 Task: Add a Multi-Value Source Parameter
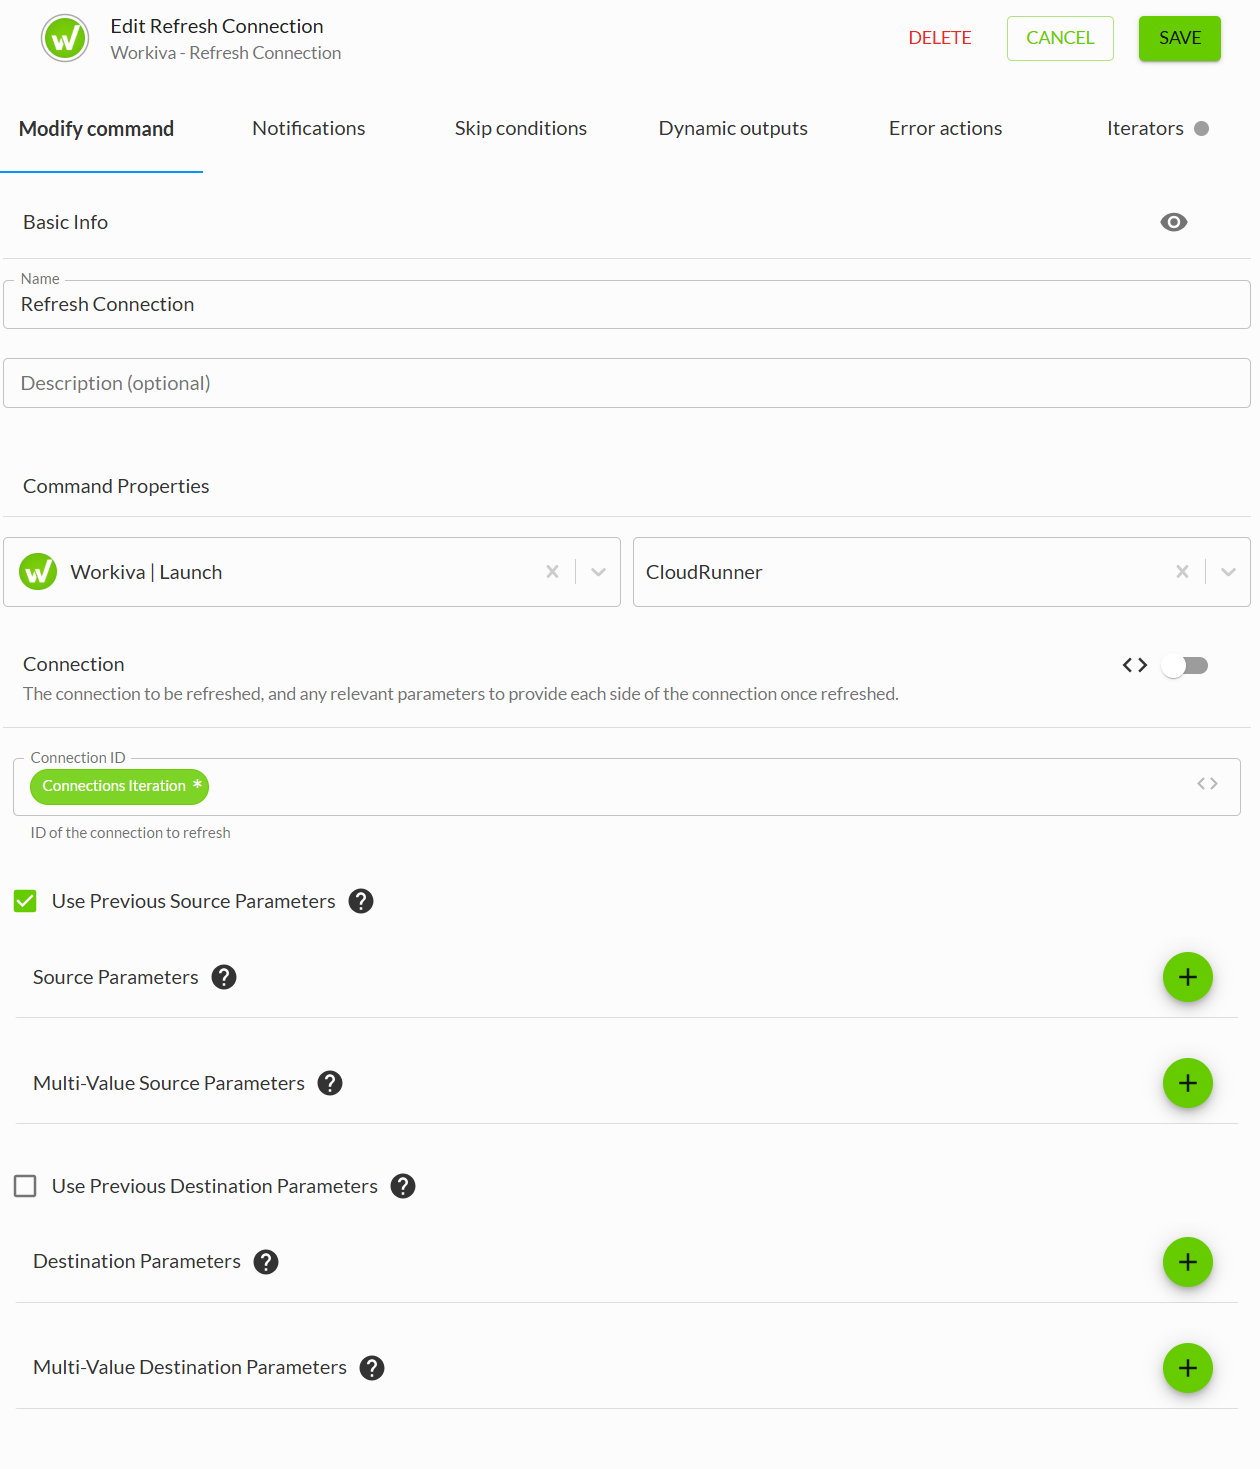[x=1187, y=1083]
